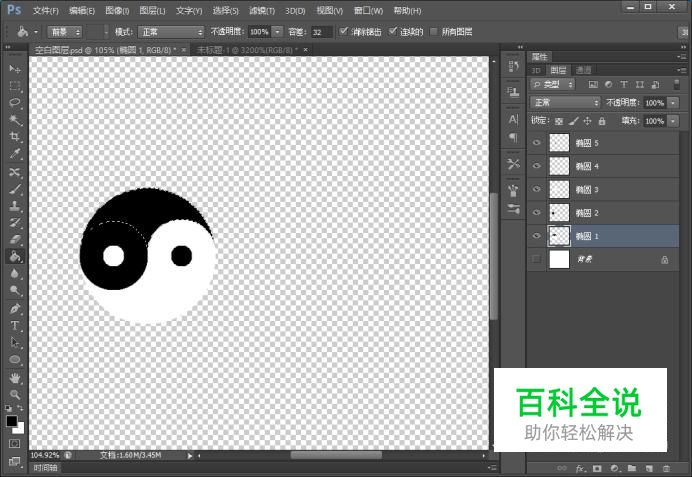Hide the 椭圆 5 layer

536,143
